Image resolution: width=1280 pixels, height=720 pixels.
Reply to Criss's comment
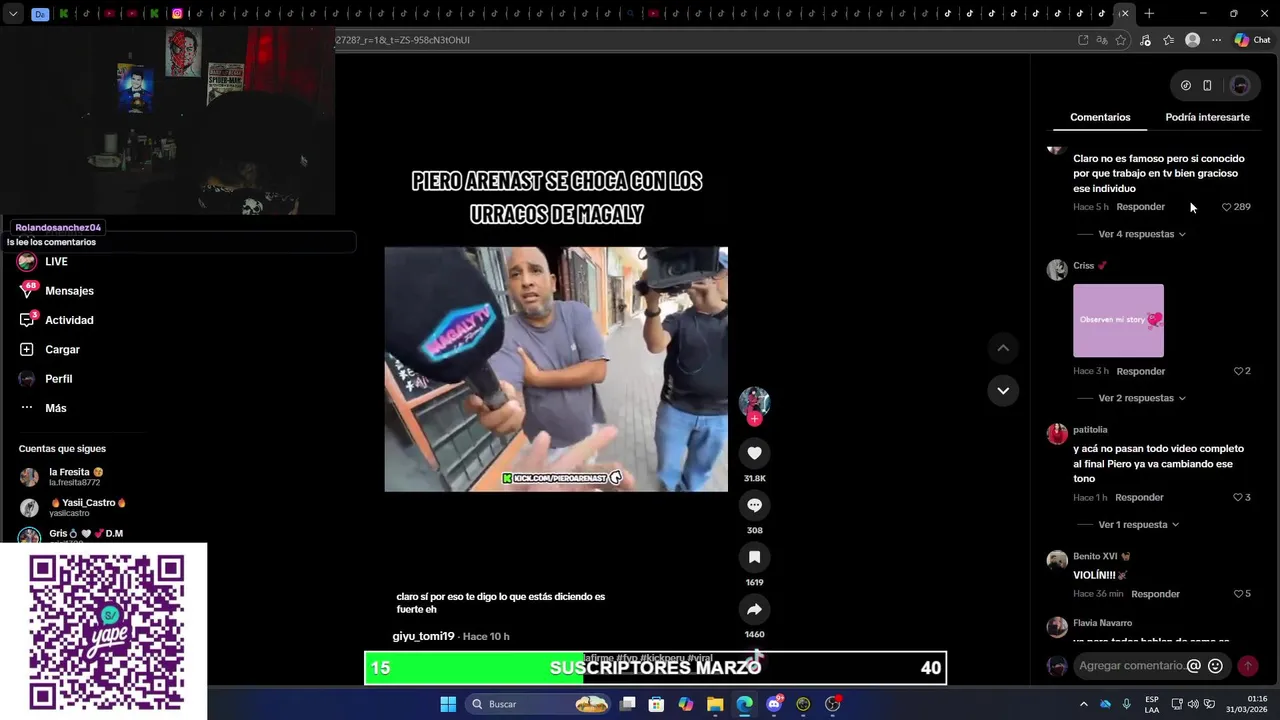pos(1140,371)
